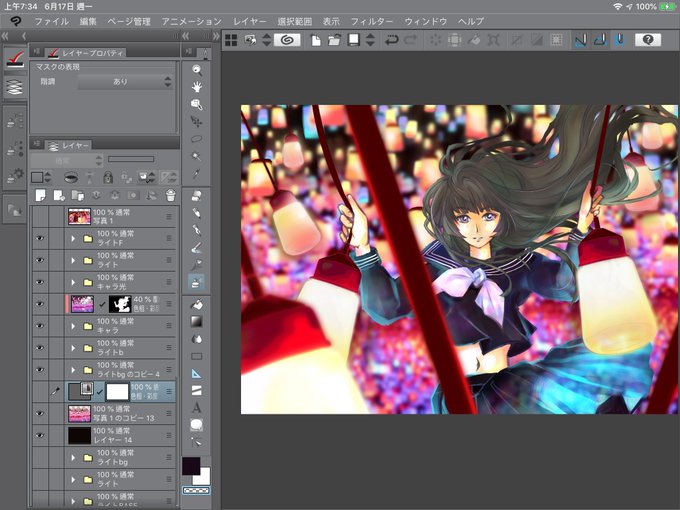Viewport: 680px width, 510px height.
Task: Switch to the レイヤープロパティ tab
Action: (x=86, y=53)
